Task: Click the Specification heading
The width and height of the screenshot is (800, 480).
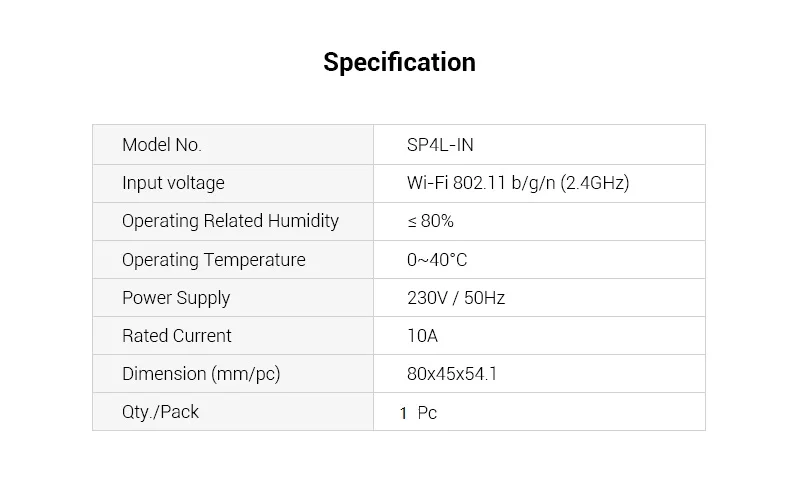Action: 399,63
